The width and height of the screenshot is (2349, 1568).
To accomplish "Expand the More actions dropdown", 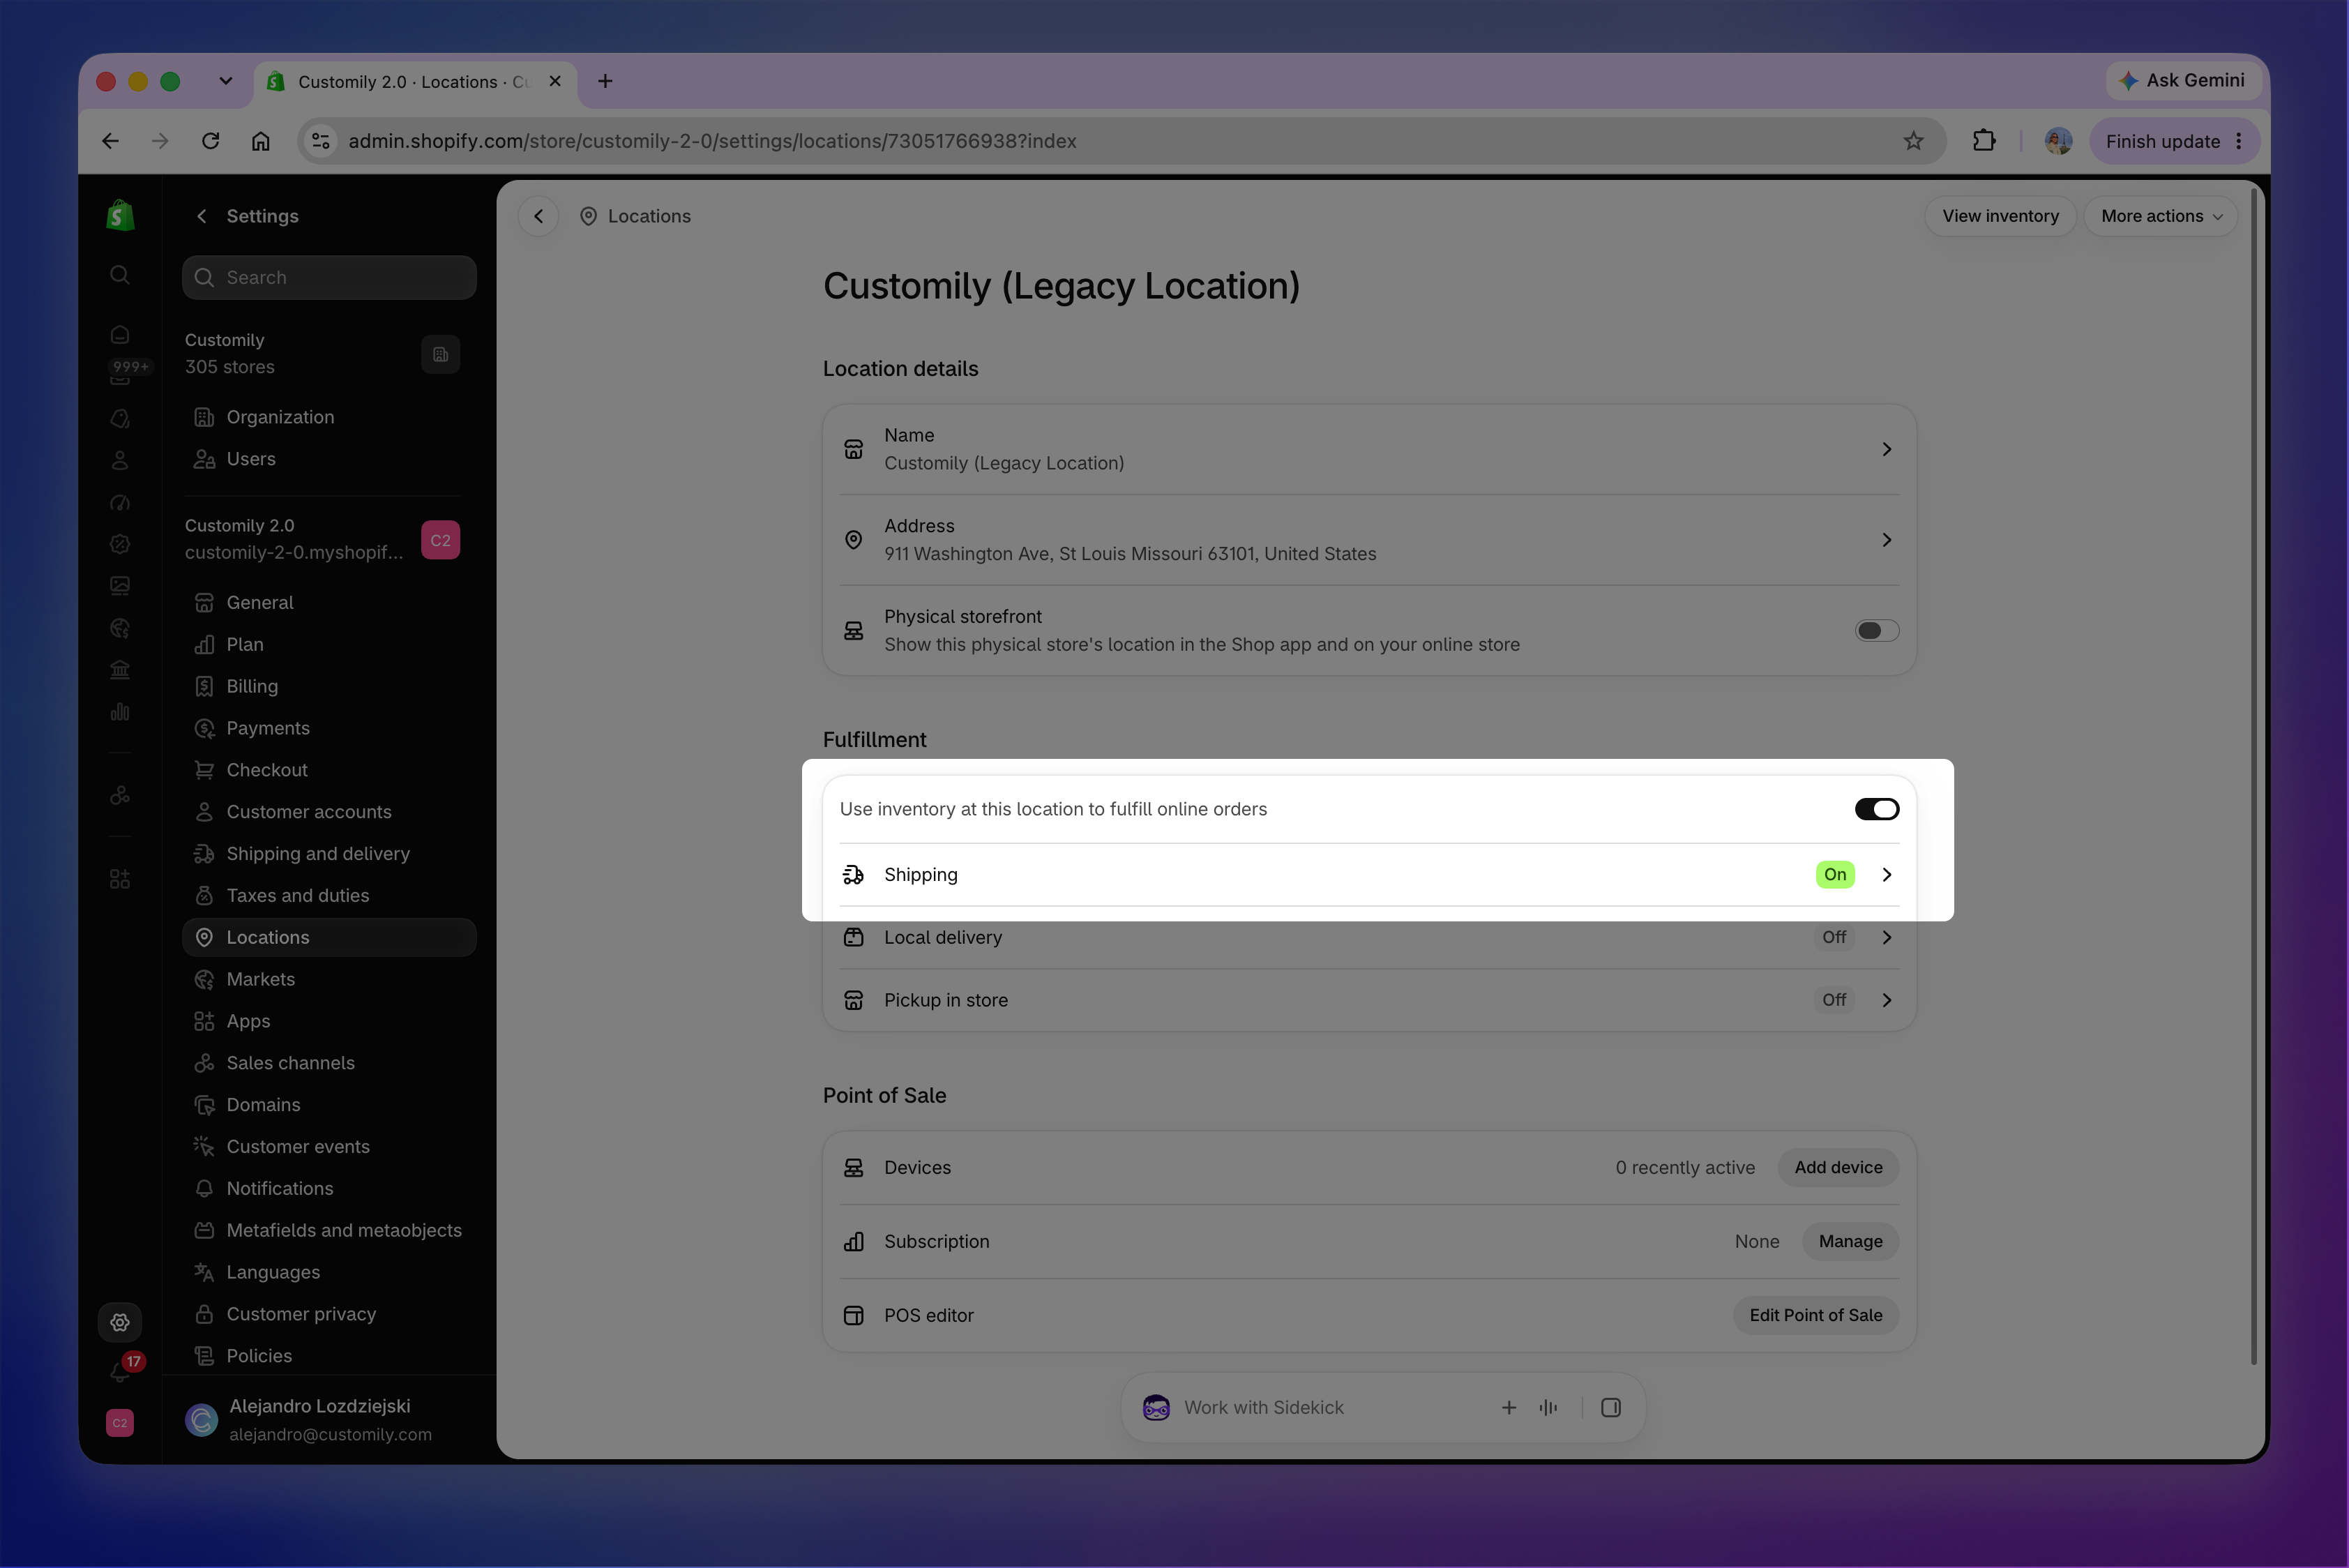I will (2161, 216).
